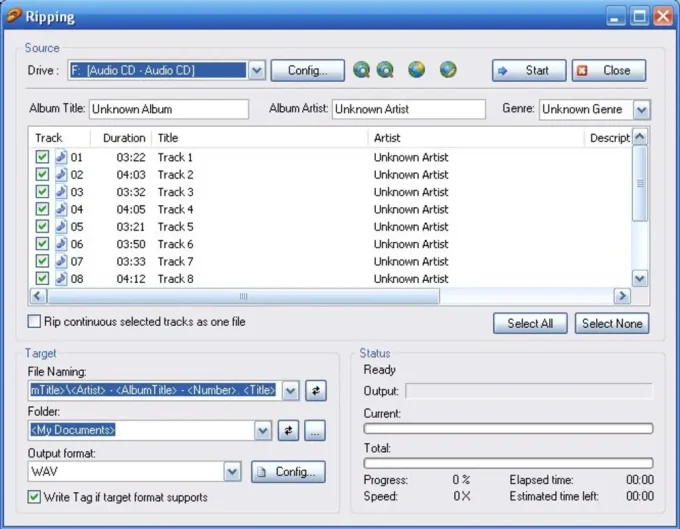Toggle Write Tag if target format supports
This screenshot has height=529, width=680.
coord(35,497)
